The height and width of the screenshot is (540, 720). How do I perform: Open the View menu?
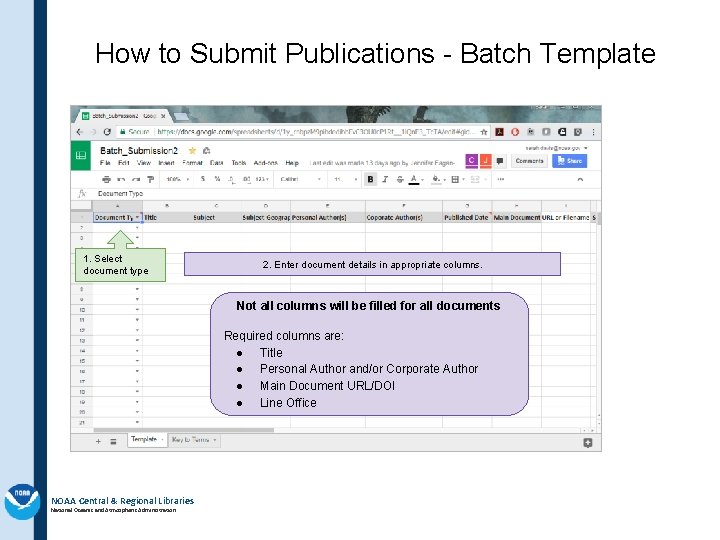pos(144,163)
